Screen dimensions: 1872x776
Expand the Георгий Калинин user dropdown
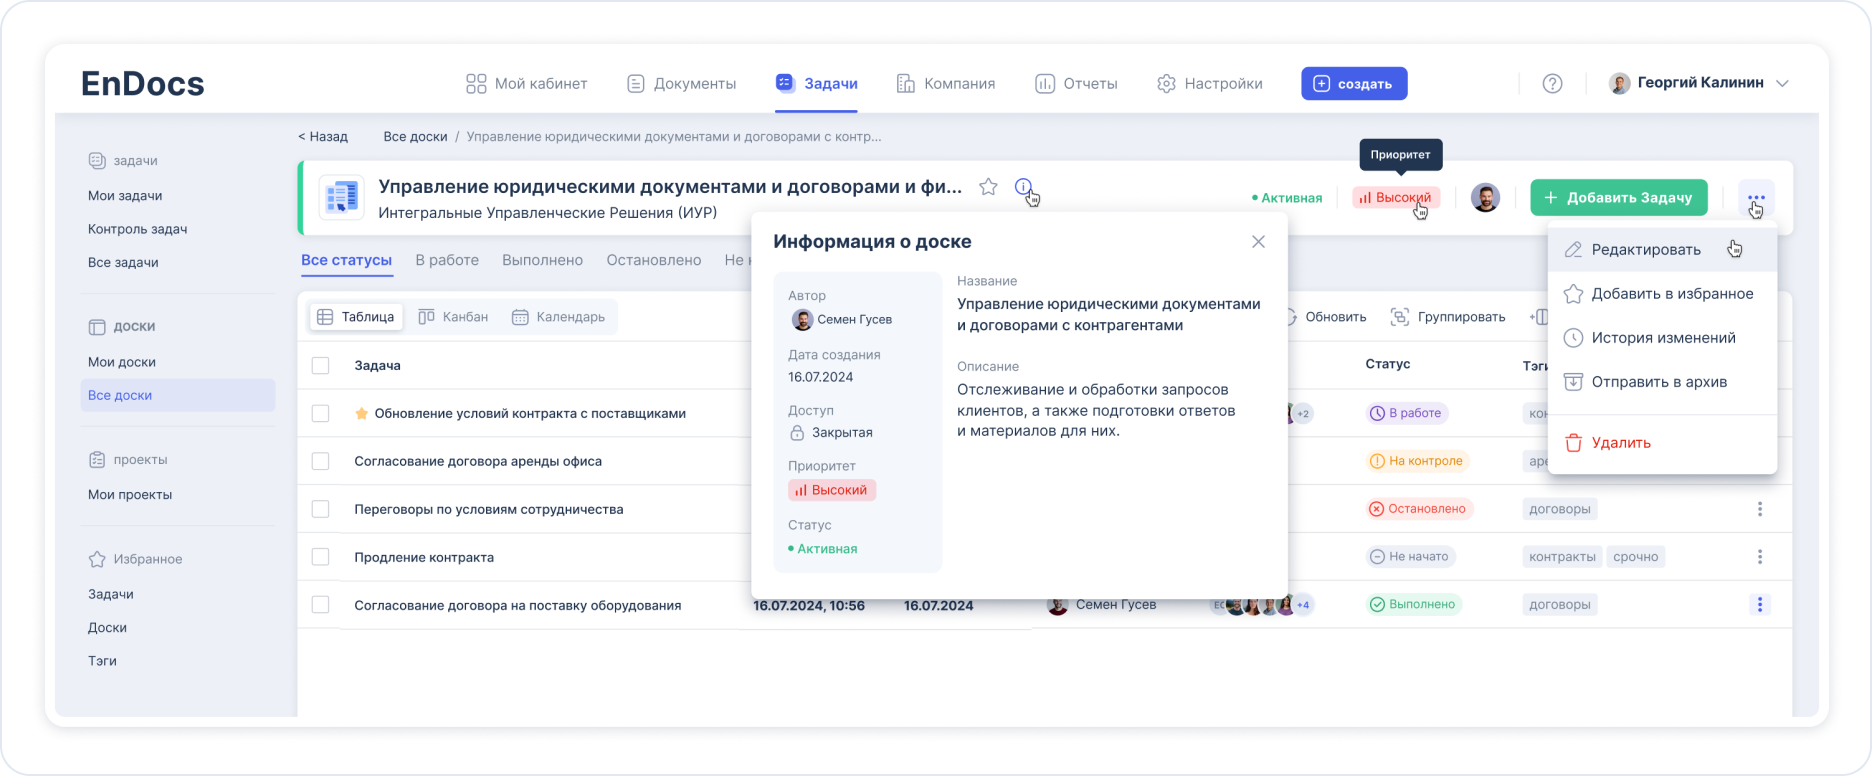1782,84
